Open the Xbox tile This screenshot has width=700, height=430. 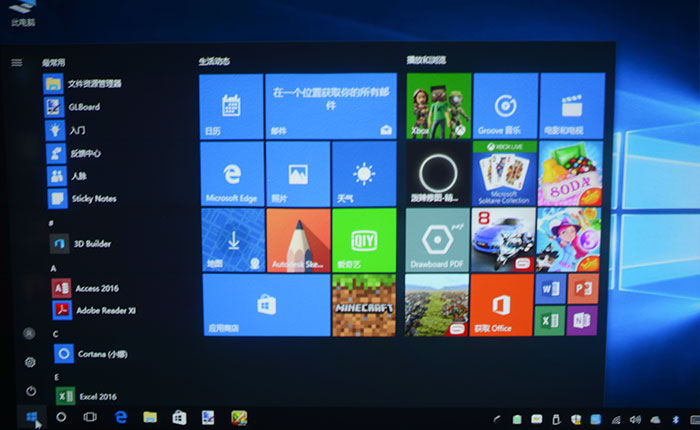click(x=438, y=105)
